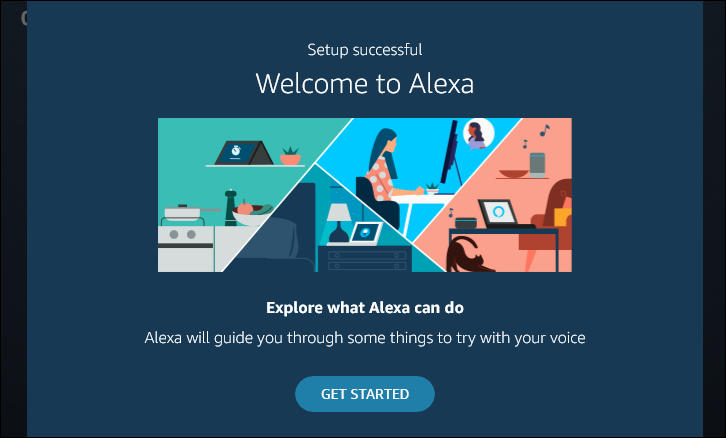Select the Echo device on the nightstand

pyautogui.click(x=366, y=233)
